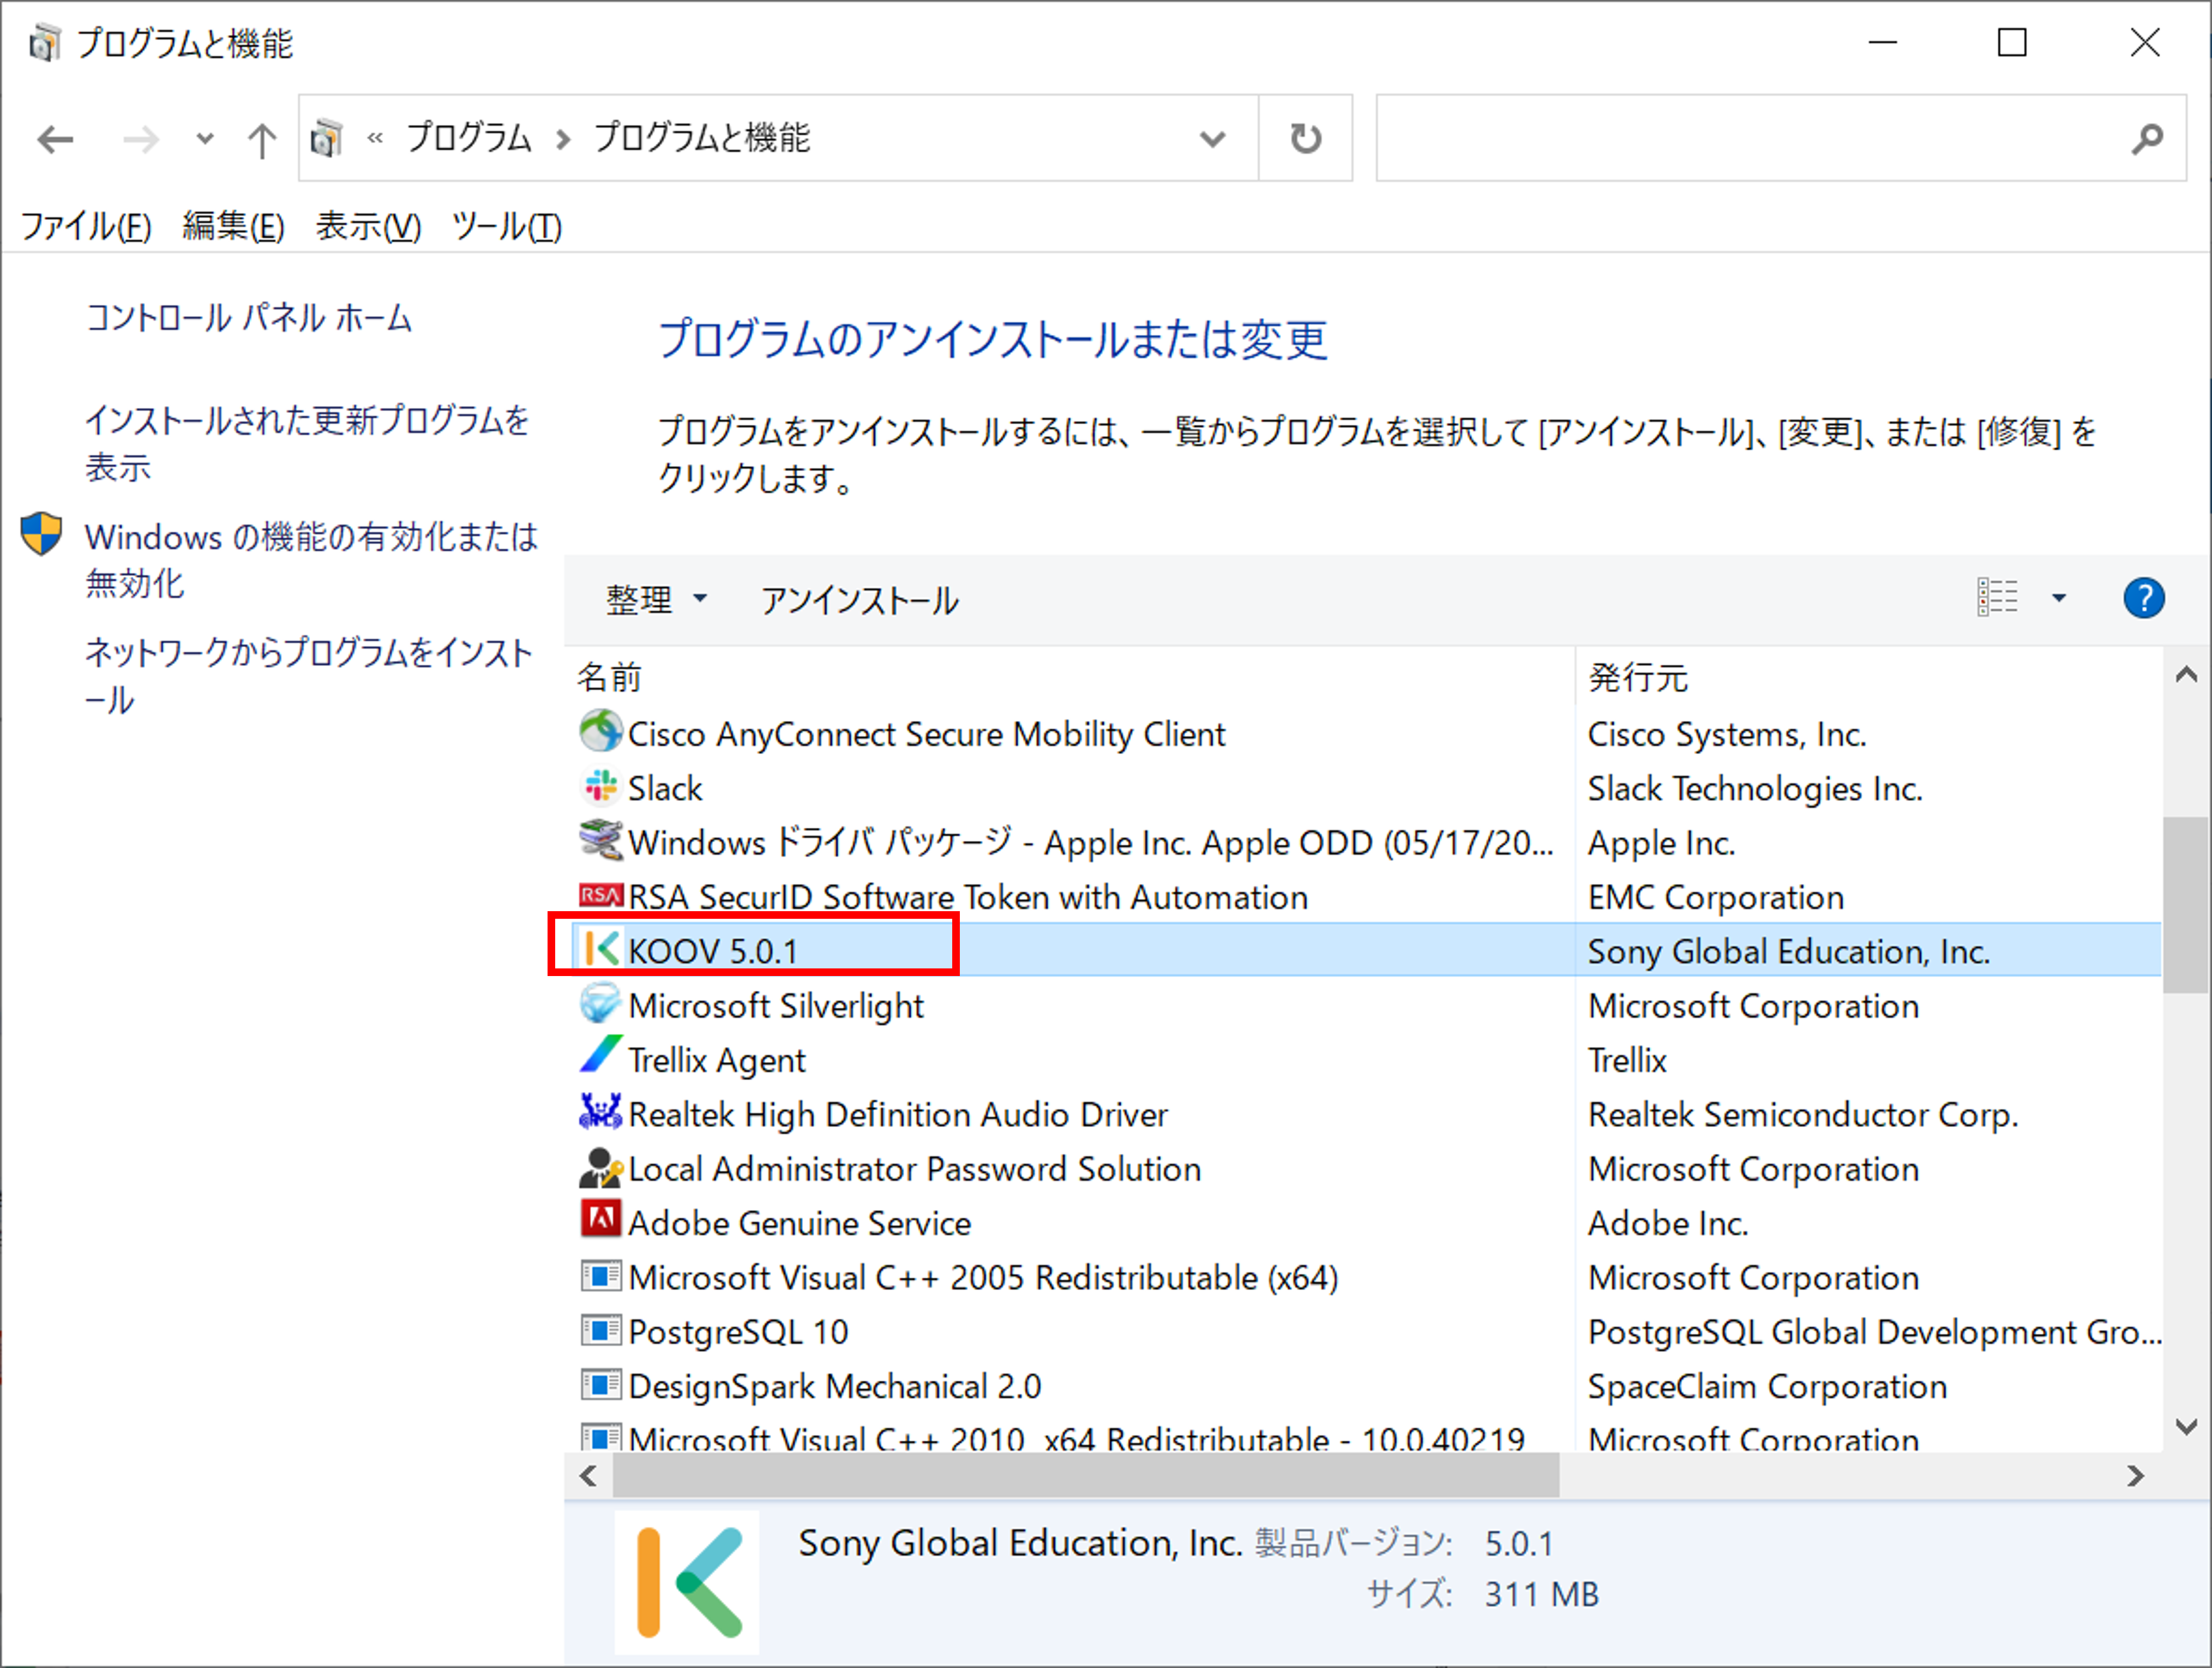Click the RSA SecurID red icon
The image size is (2212, 1668).
(600, 895)
